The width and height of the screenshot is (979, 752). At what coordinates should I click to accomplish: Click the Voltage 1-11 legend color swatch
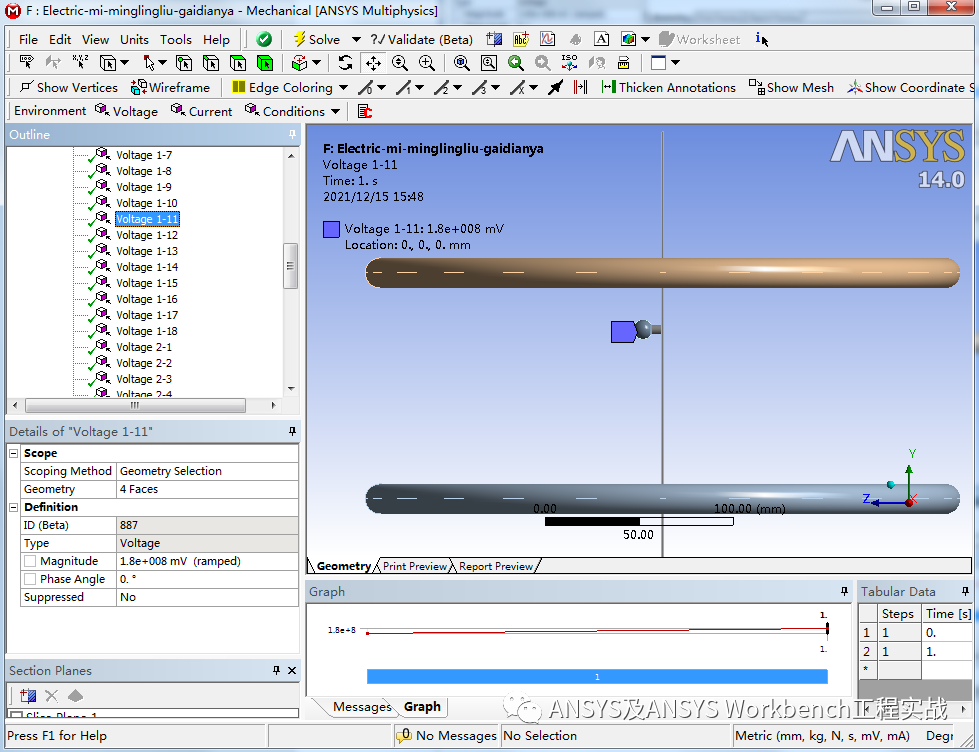[331, 229]
